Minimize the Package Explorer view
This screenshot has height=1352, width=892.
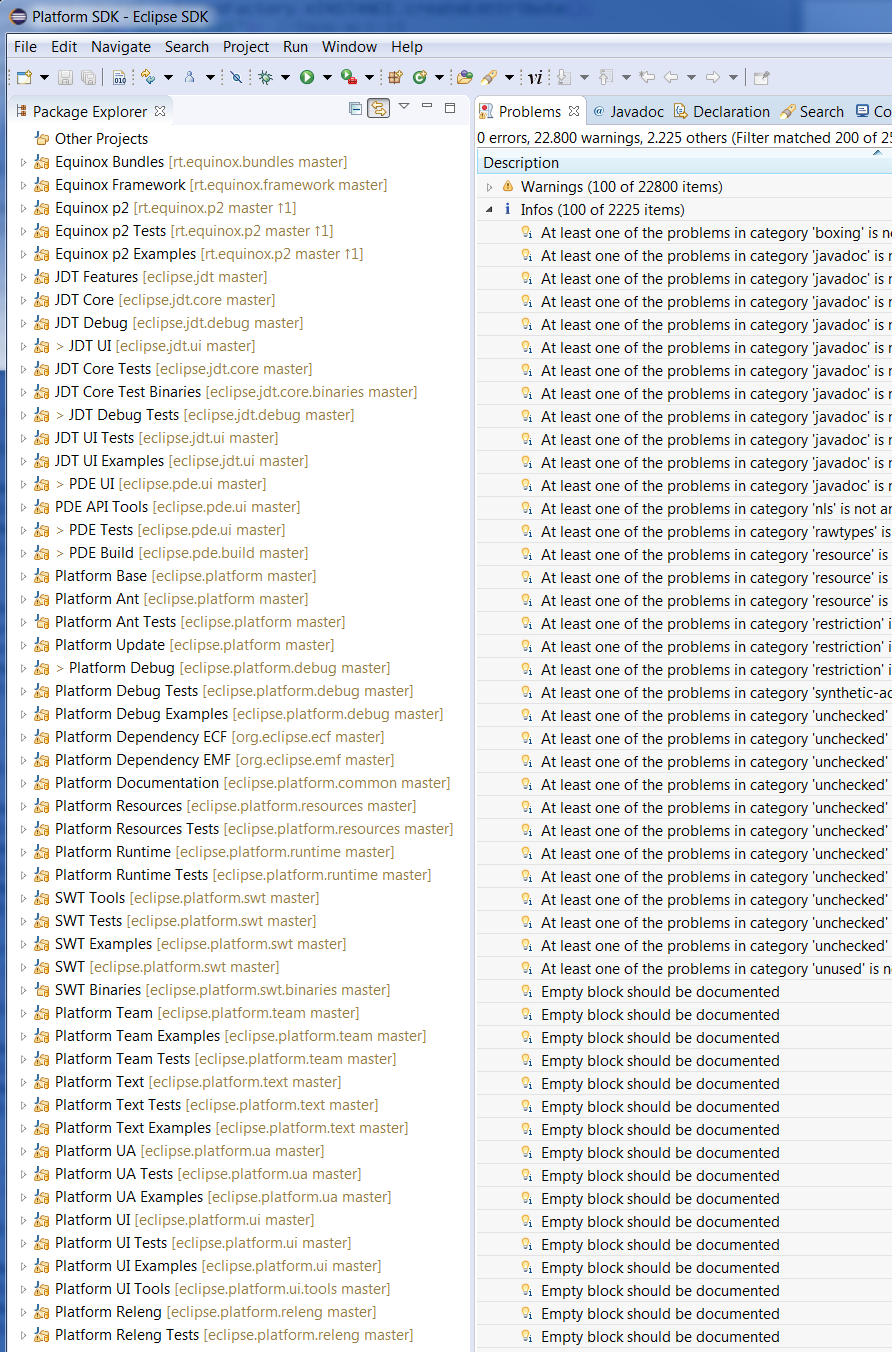click(x=428, y=106)
